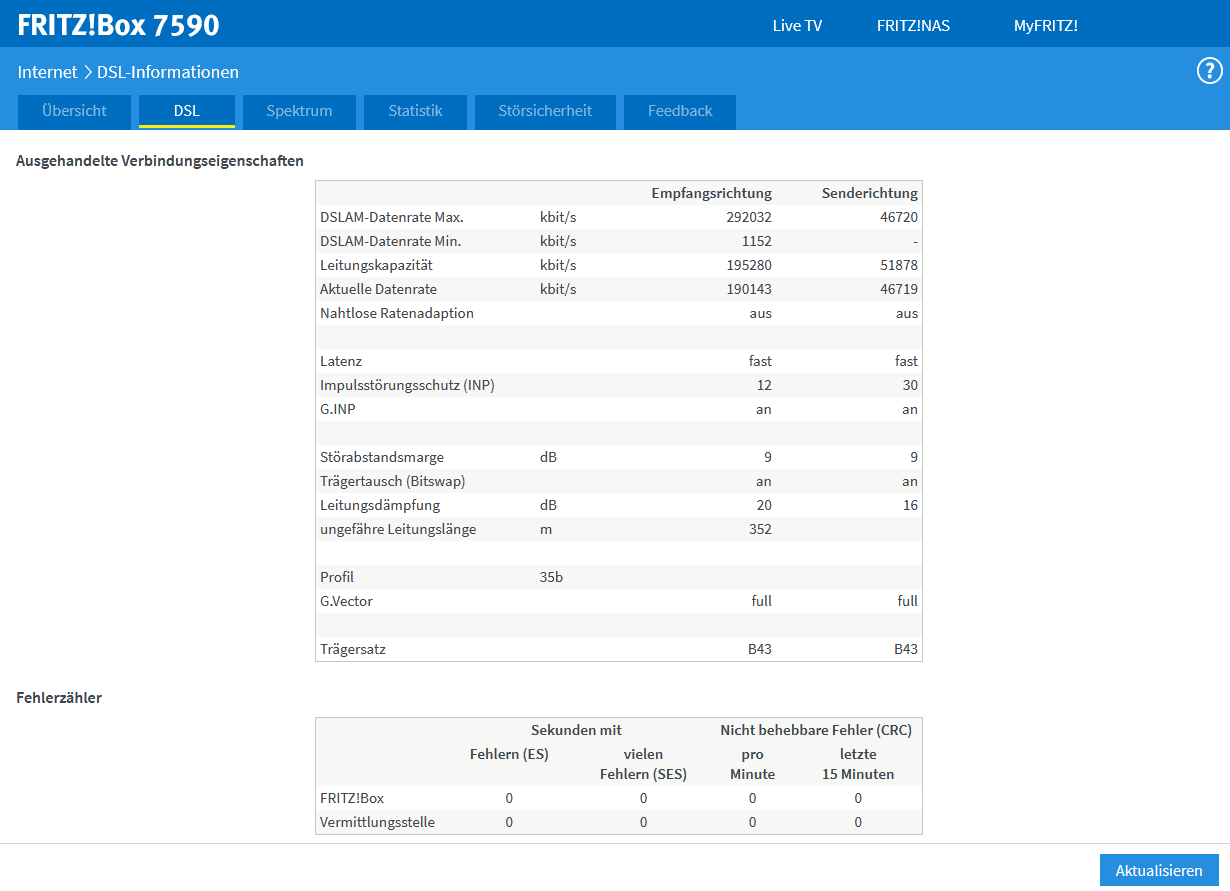Select the value 190143
This screenshot has width=1230, height=891.
click(x=749, y=289)
